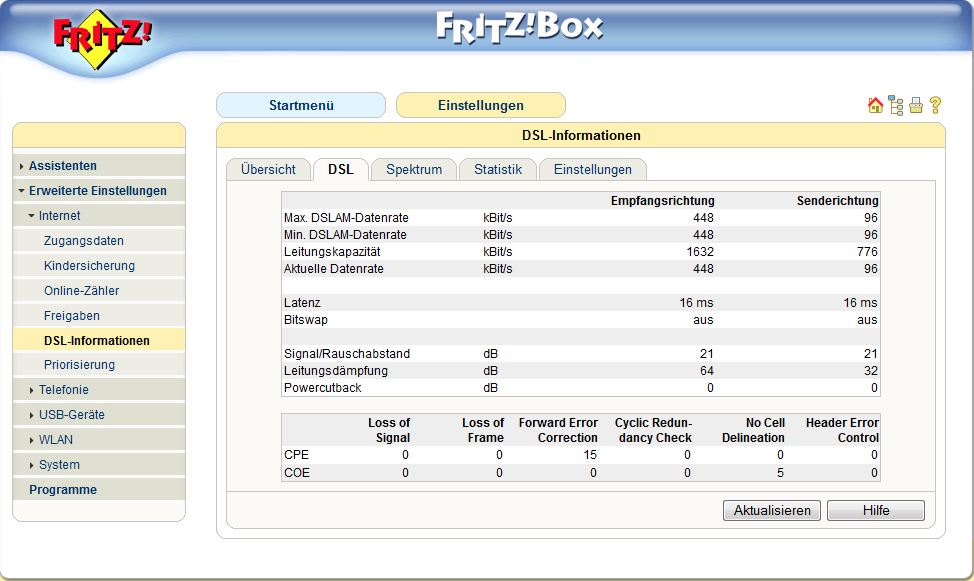Click the Leitungsdämpfung row label
Image resolution: width=974 pixels, height=581 pixels.
point(336,371)
